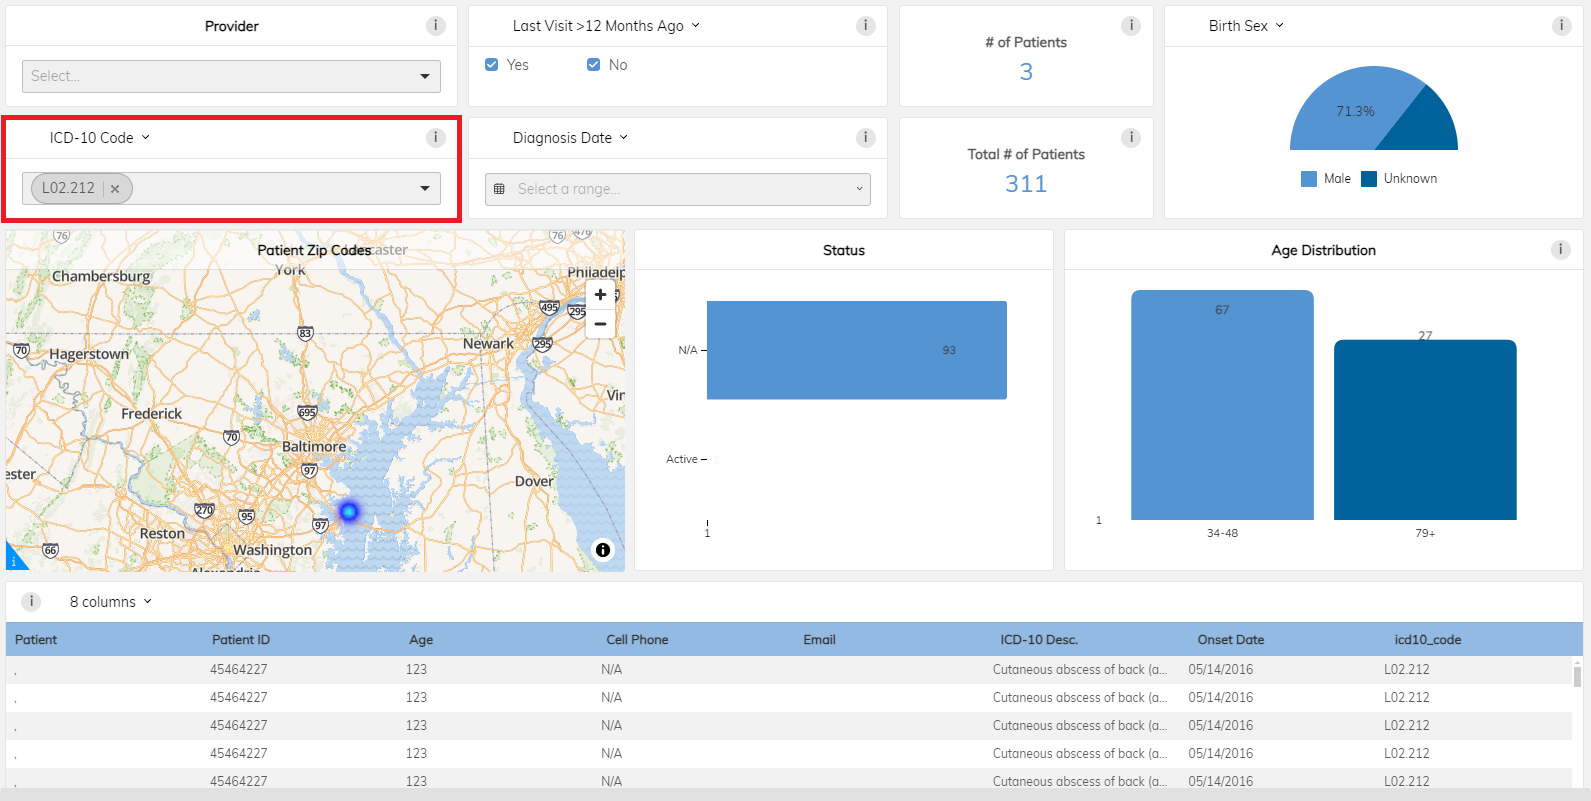Toggle the No checkbox
Viewport: 1591px width, 801px height.
tap(593, 65)
